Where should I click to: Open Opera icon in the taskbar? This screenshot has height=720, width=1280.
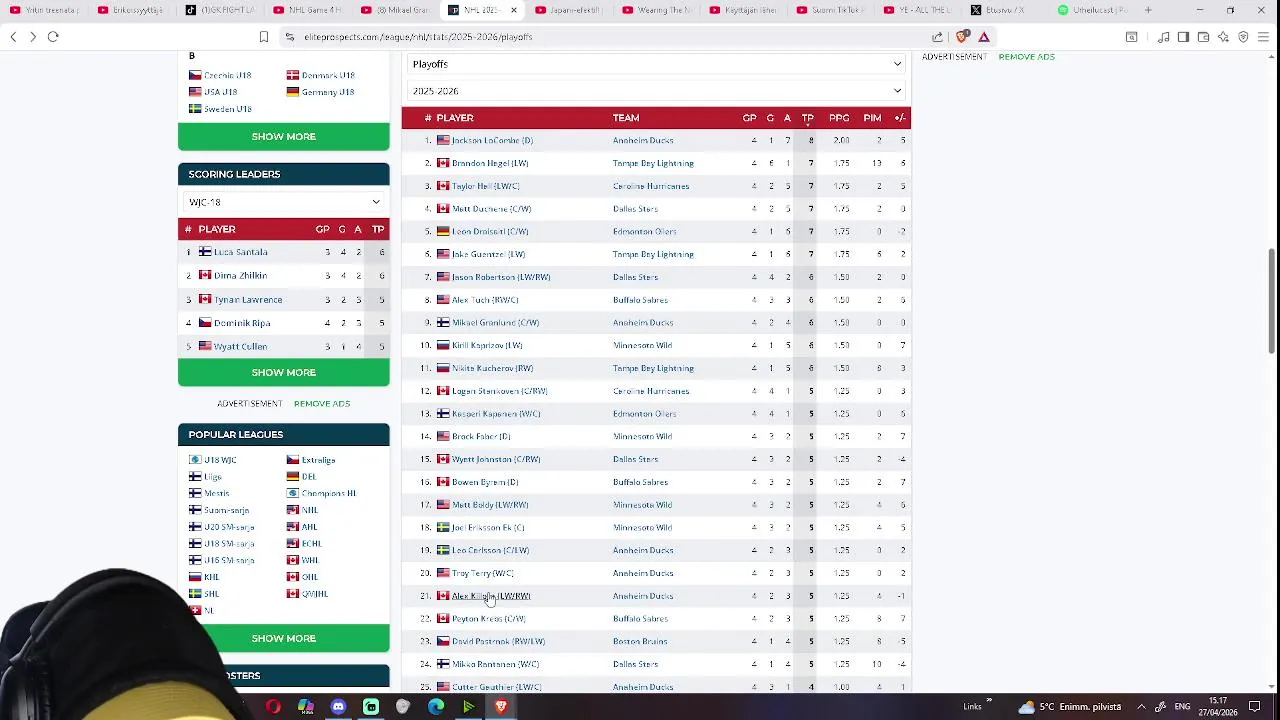point(273,707)
